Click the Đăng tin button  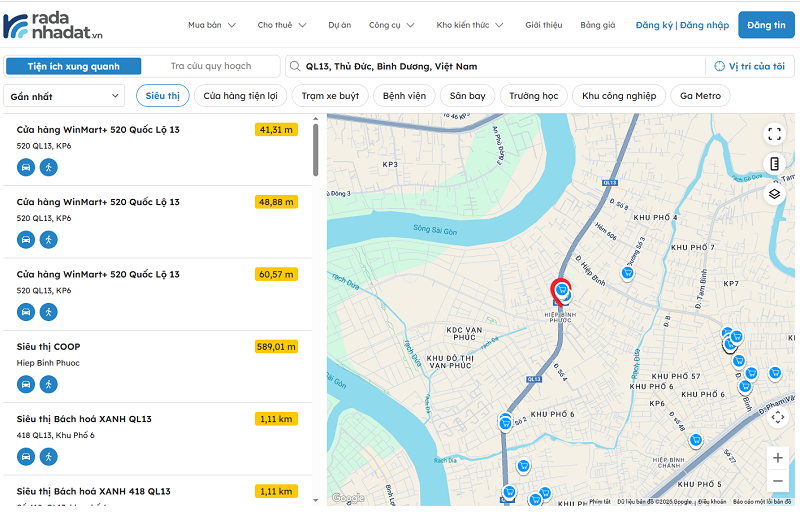[x=766, y=25]
